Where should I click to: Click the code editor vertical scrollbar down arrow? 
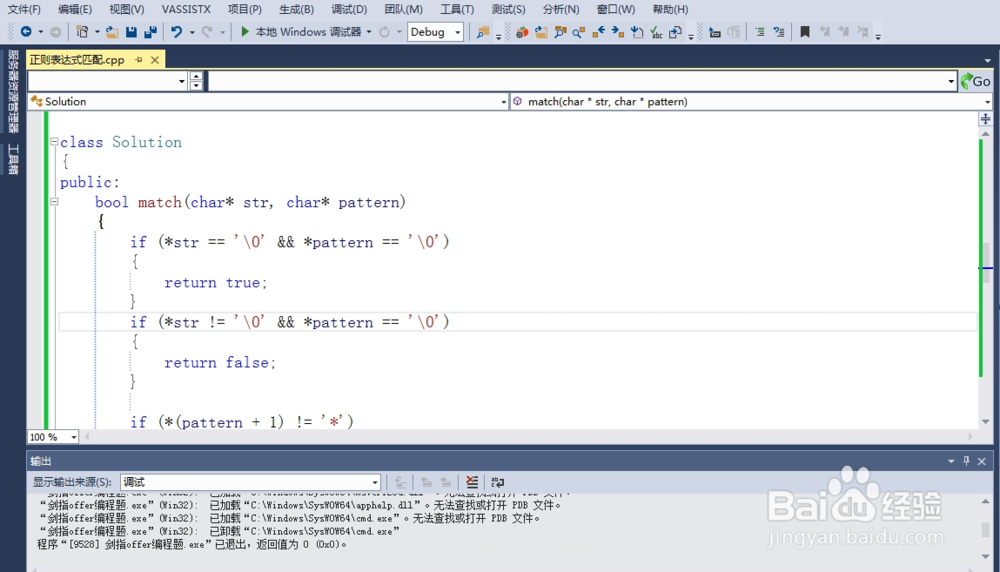click(985, 422)
